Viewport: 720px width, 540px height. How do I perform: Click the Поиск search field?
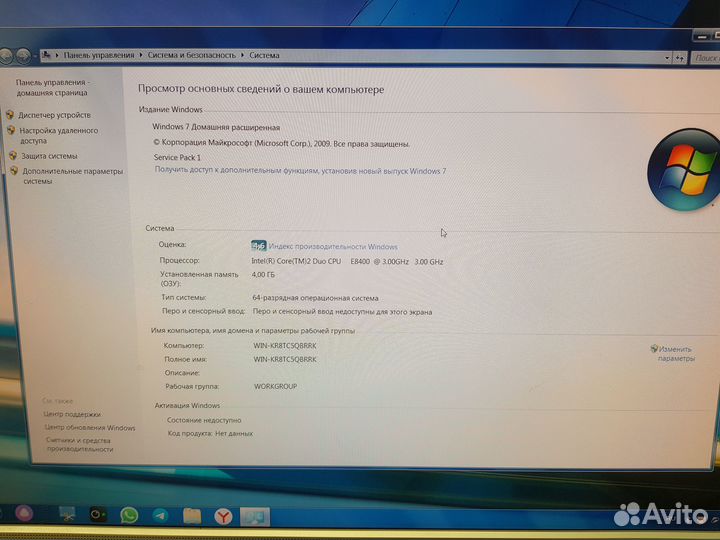point(705,58)
